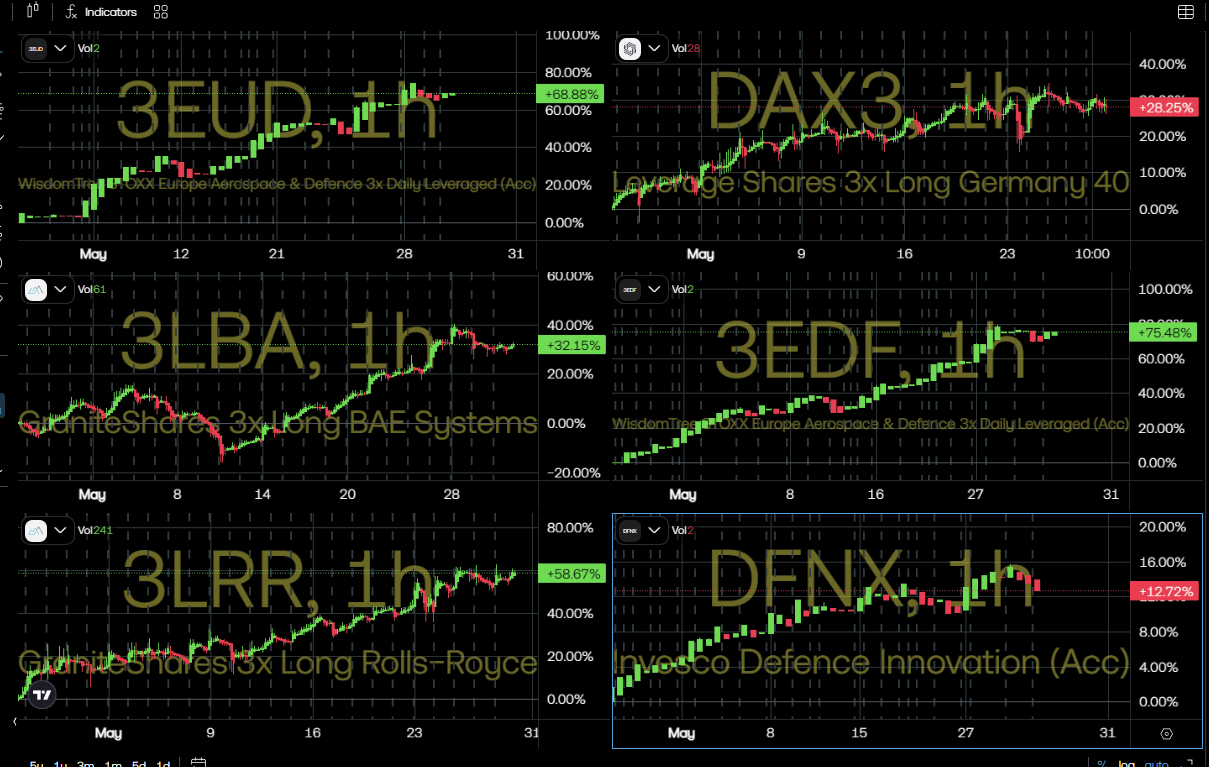The height and width of the screenshot is (767, 1209).
Task: Click the 3LBA symbol logo icon
Action: pos(35,290)
